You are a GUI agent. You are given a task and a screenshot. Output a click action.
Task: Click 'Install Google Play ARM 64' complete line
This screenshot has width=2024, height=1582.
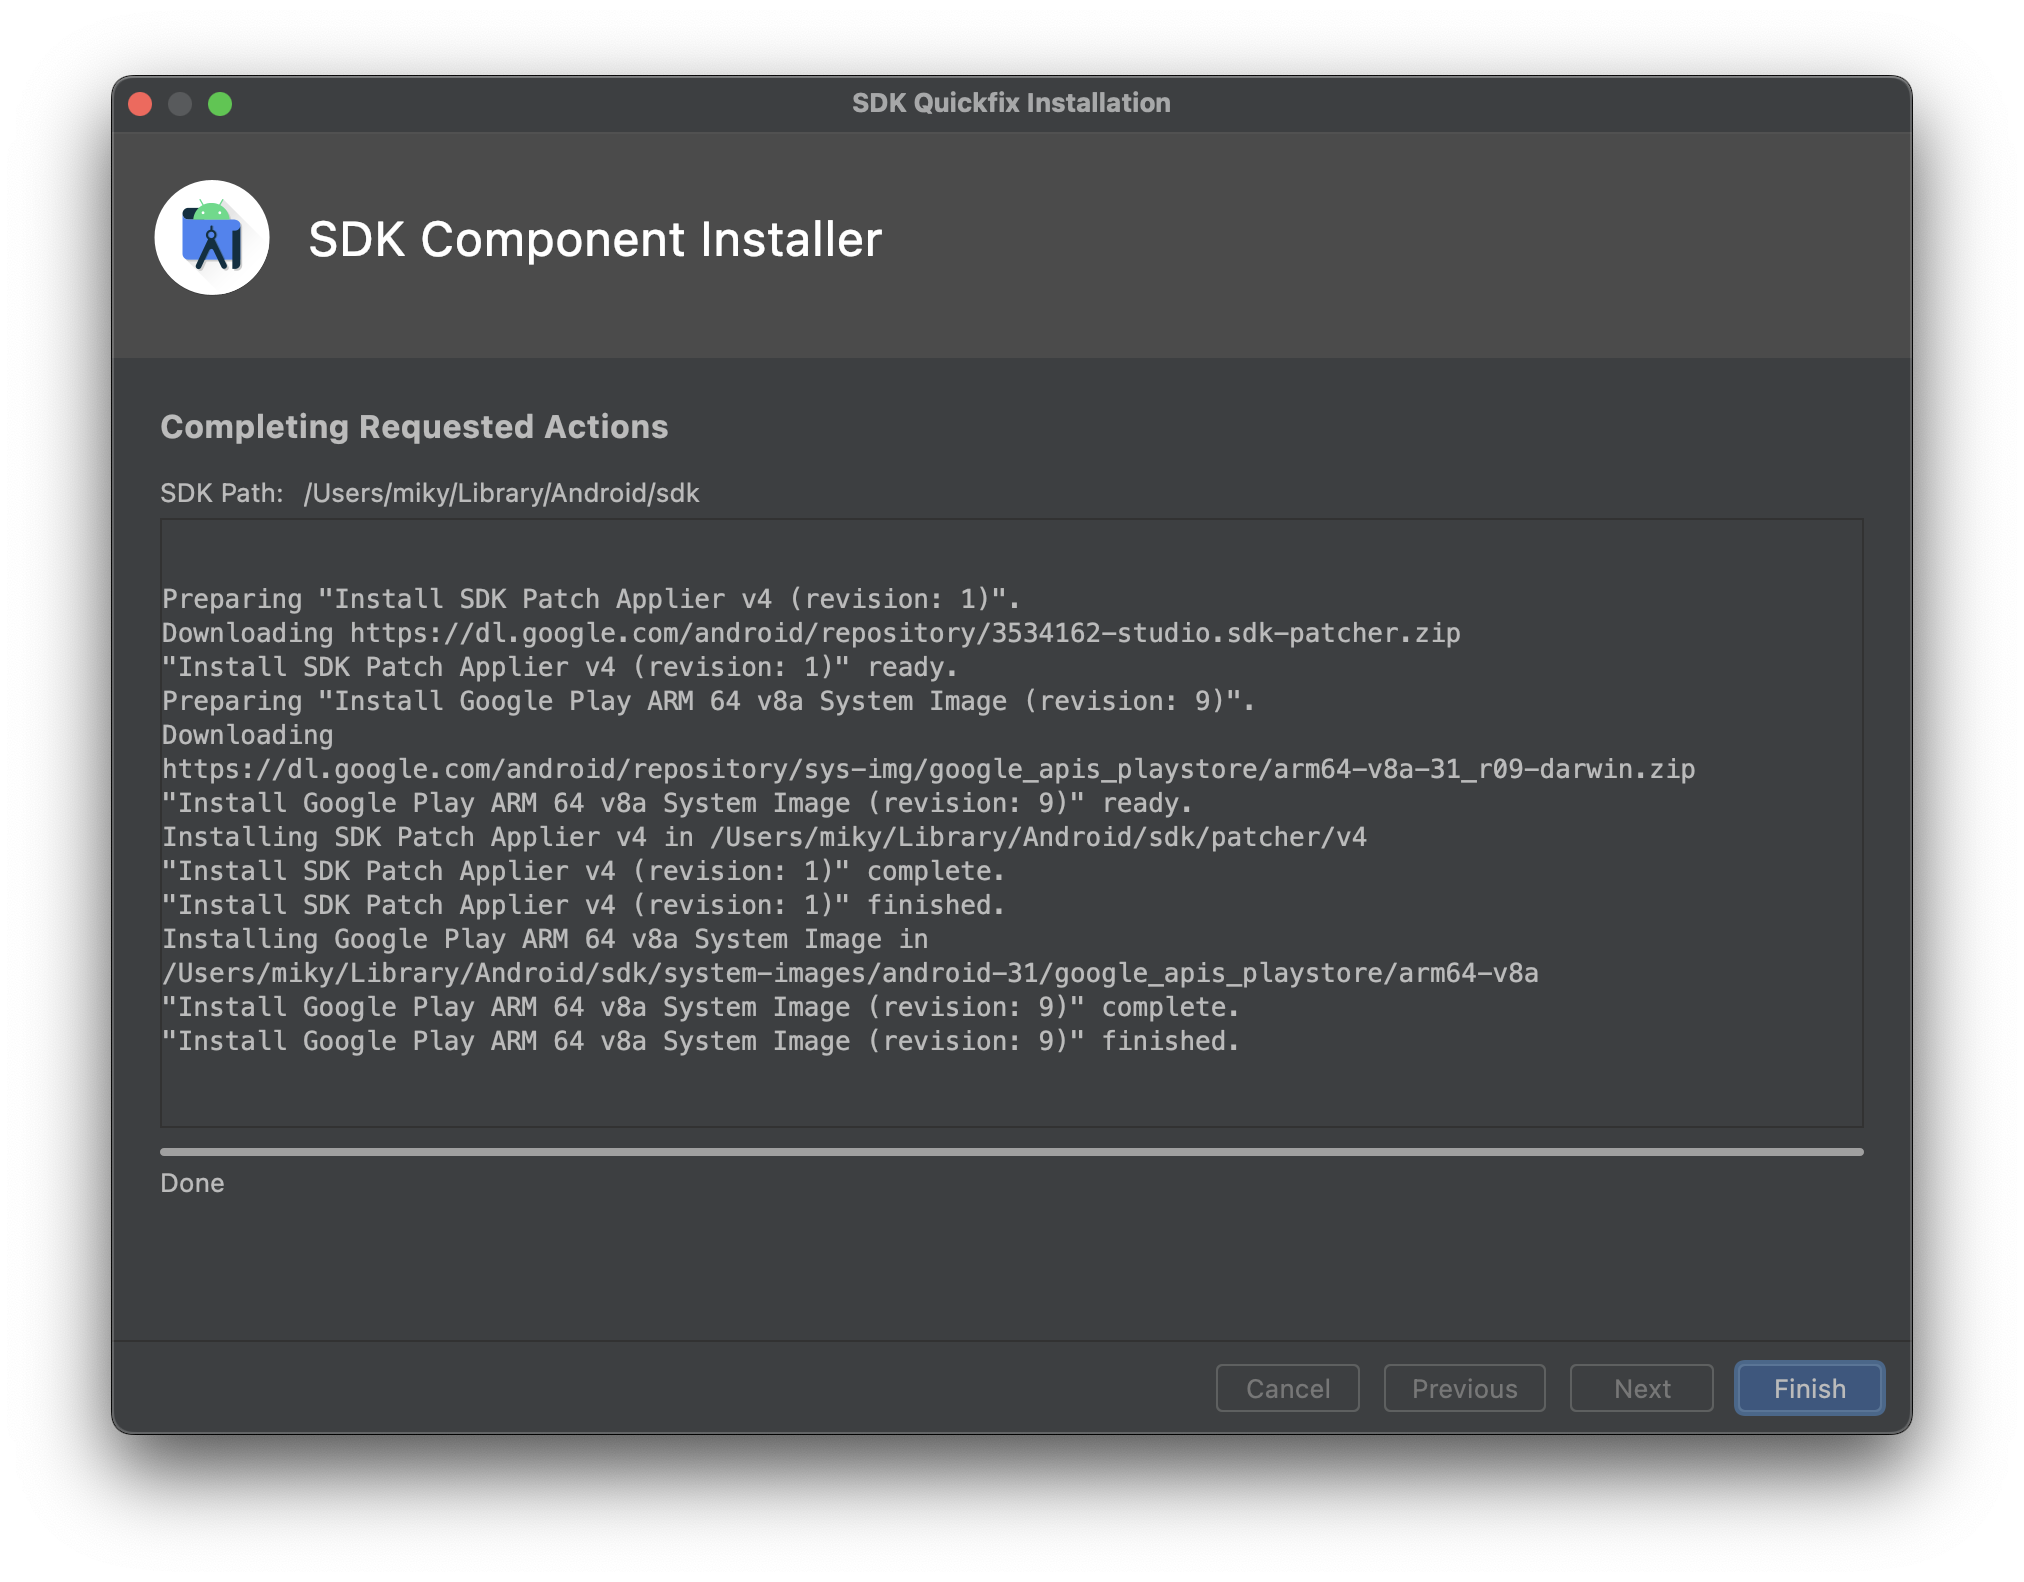pyautogui.click(x=700, y=1007)
